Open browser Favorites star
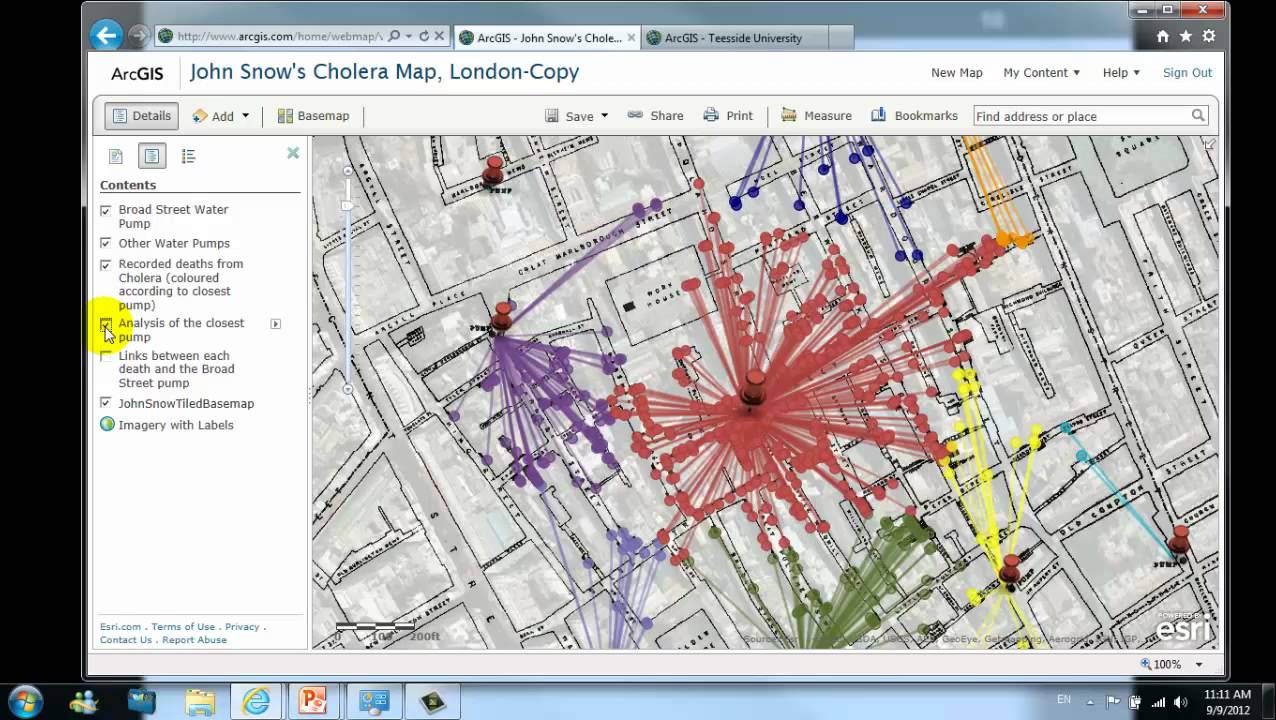 1185,37
